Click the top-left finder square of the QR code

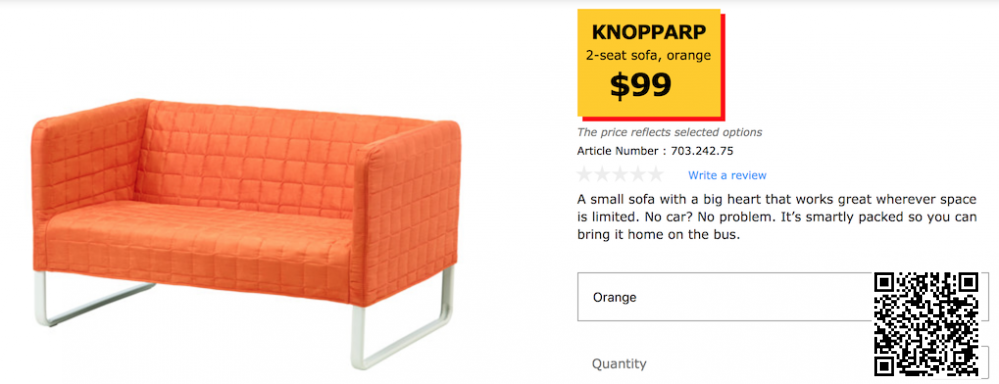pos(886,284)
